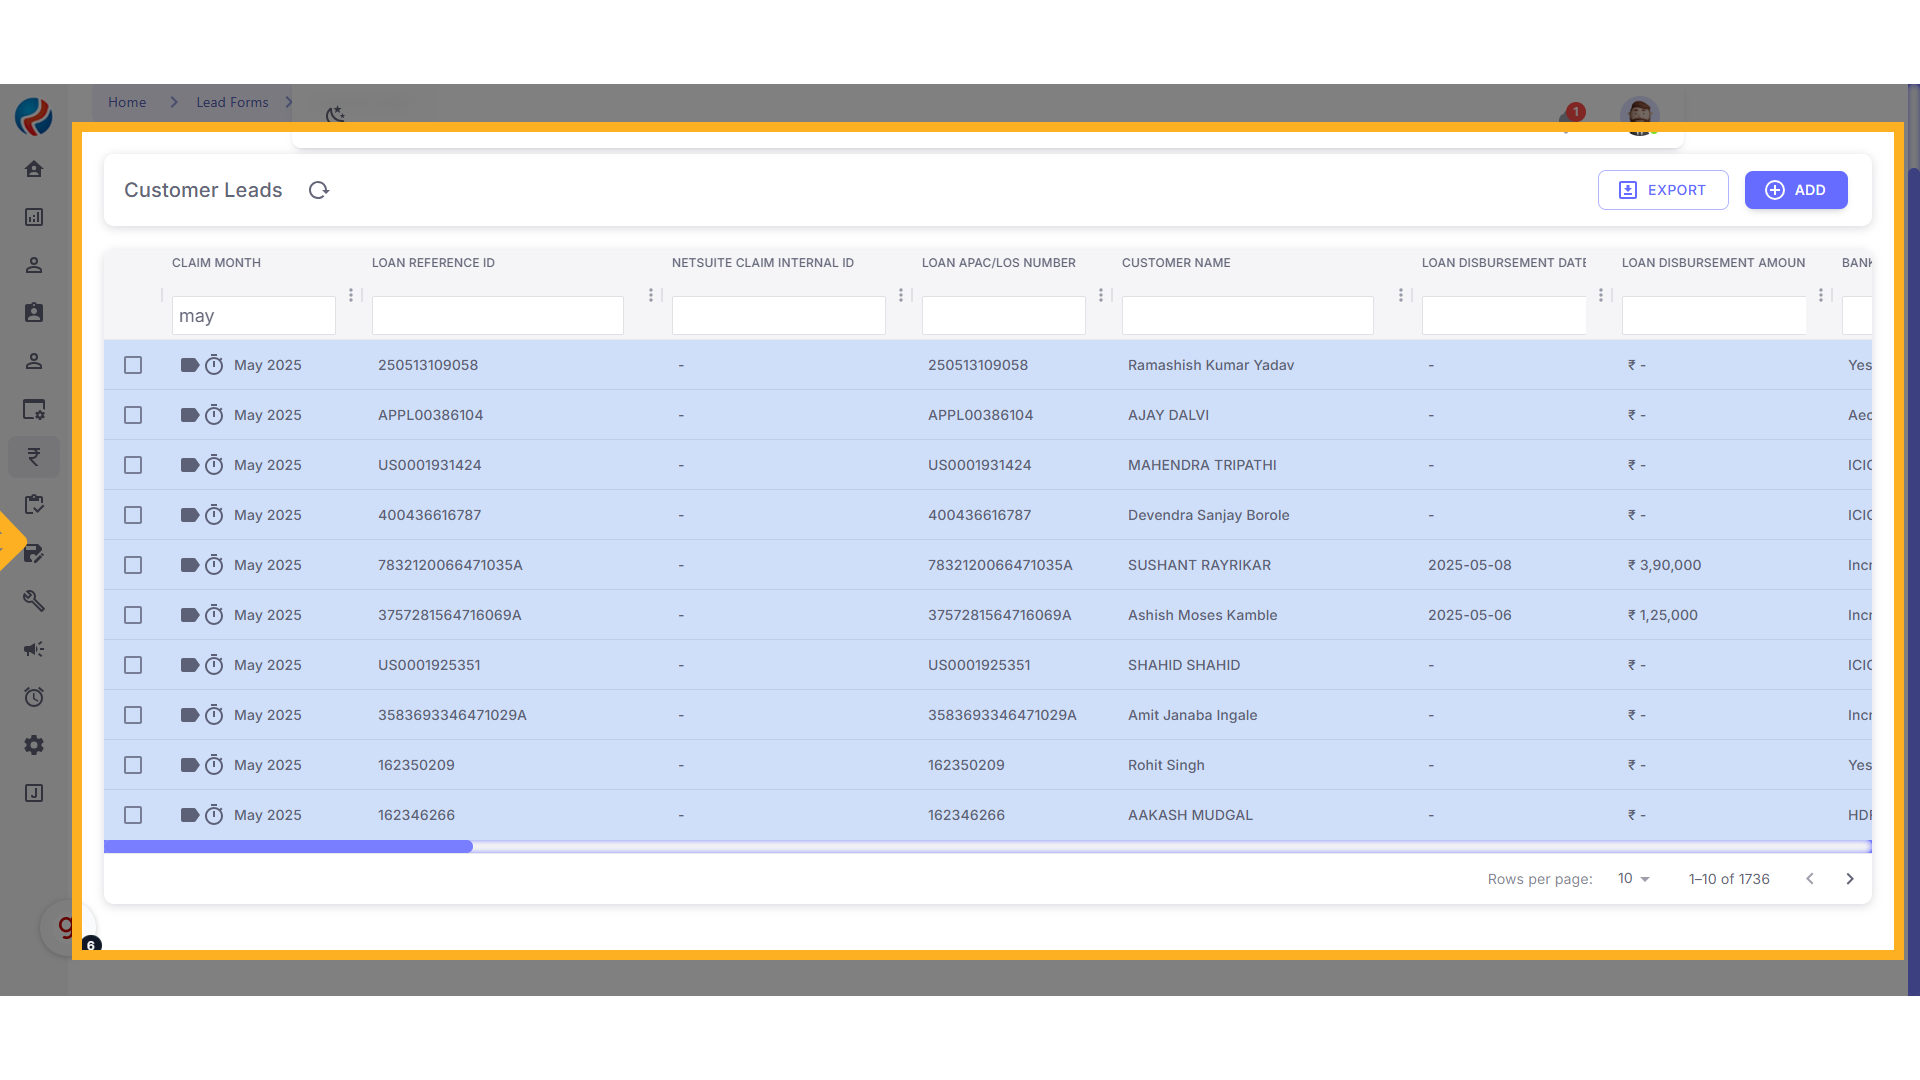
Task: Open Customer Name column options menu
Action: tap(1401, 295)
